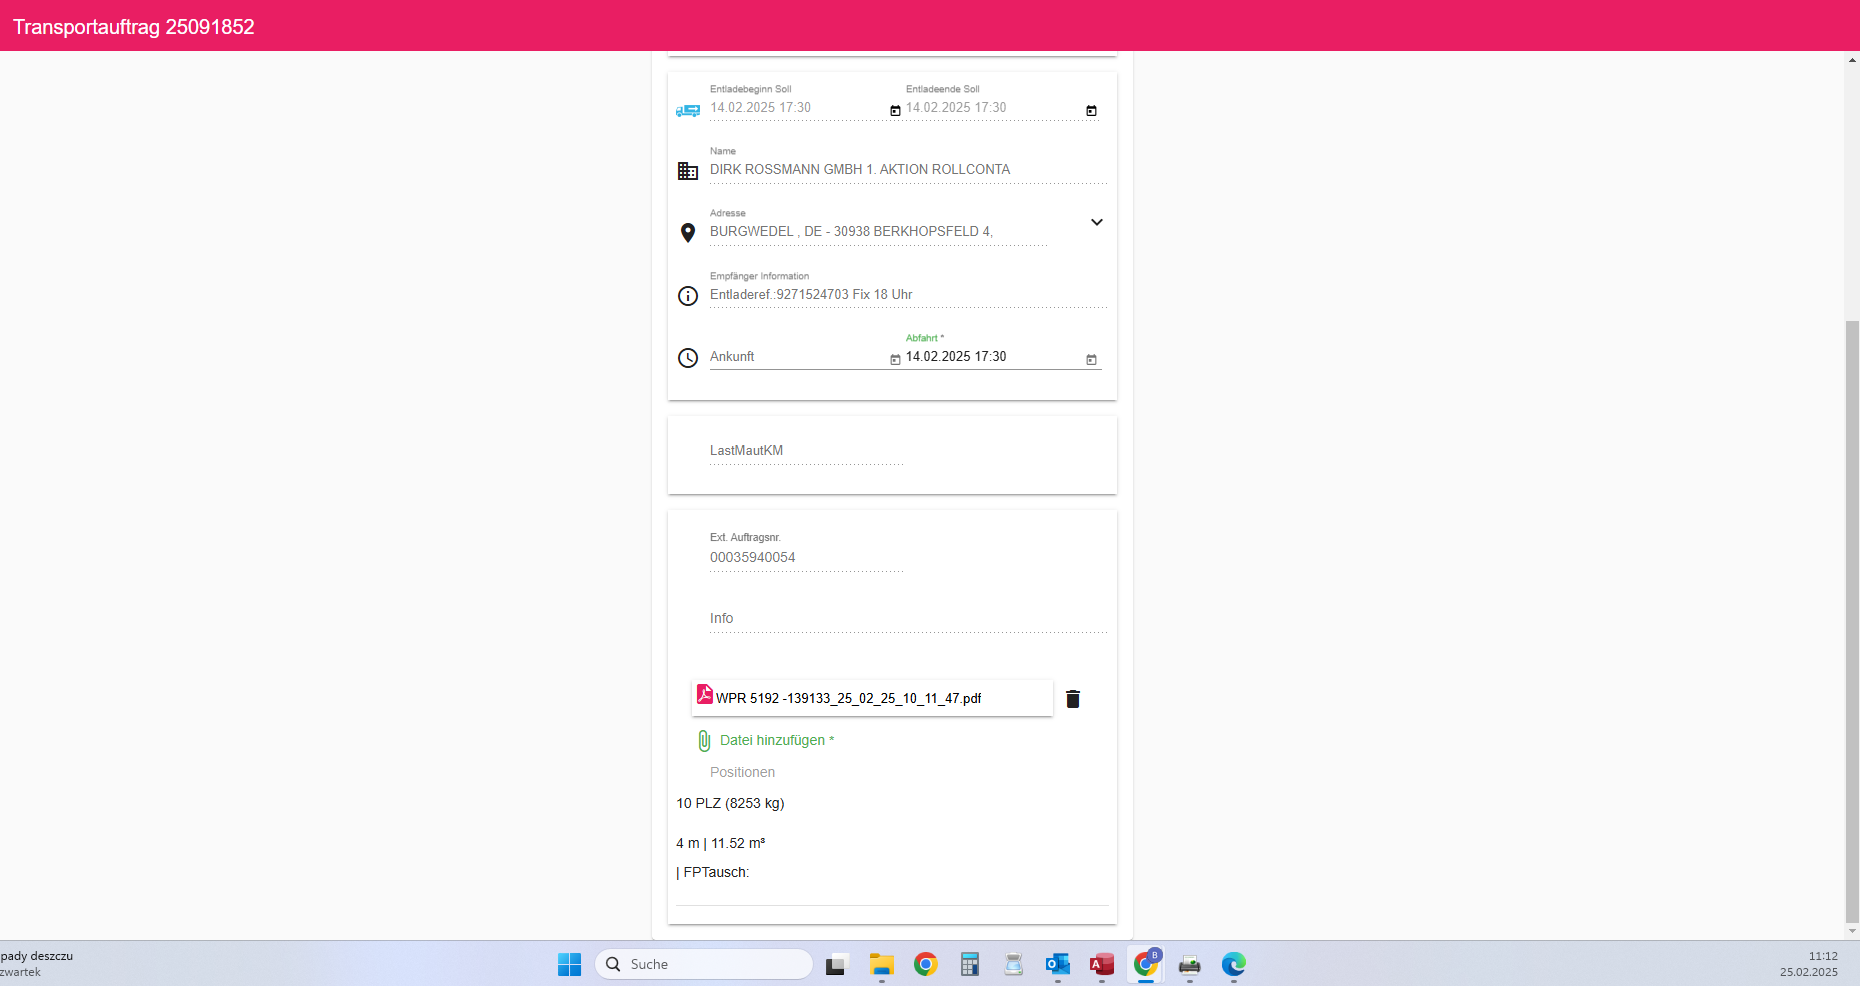Click the clock icon beside Ankunft
This screenshot has width=1860, height=986.
coord(688,358)
